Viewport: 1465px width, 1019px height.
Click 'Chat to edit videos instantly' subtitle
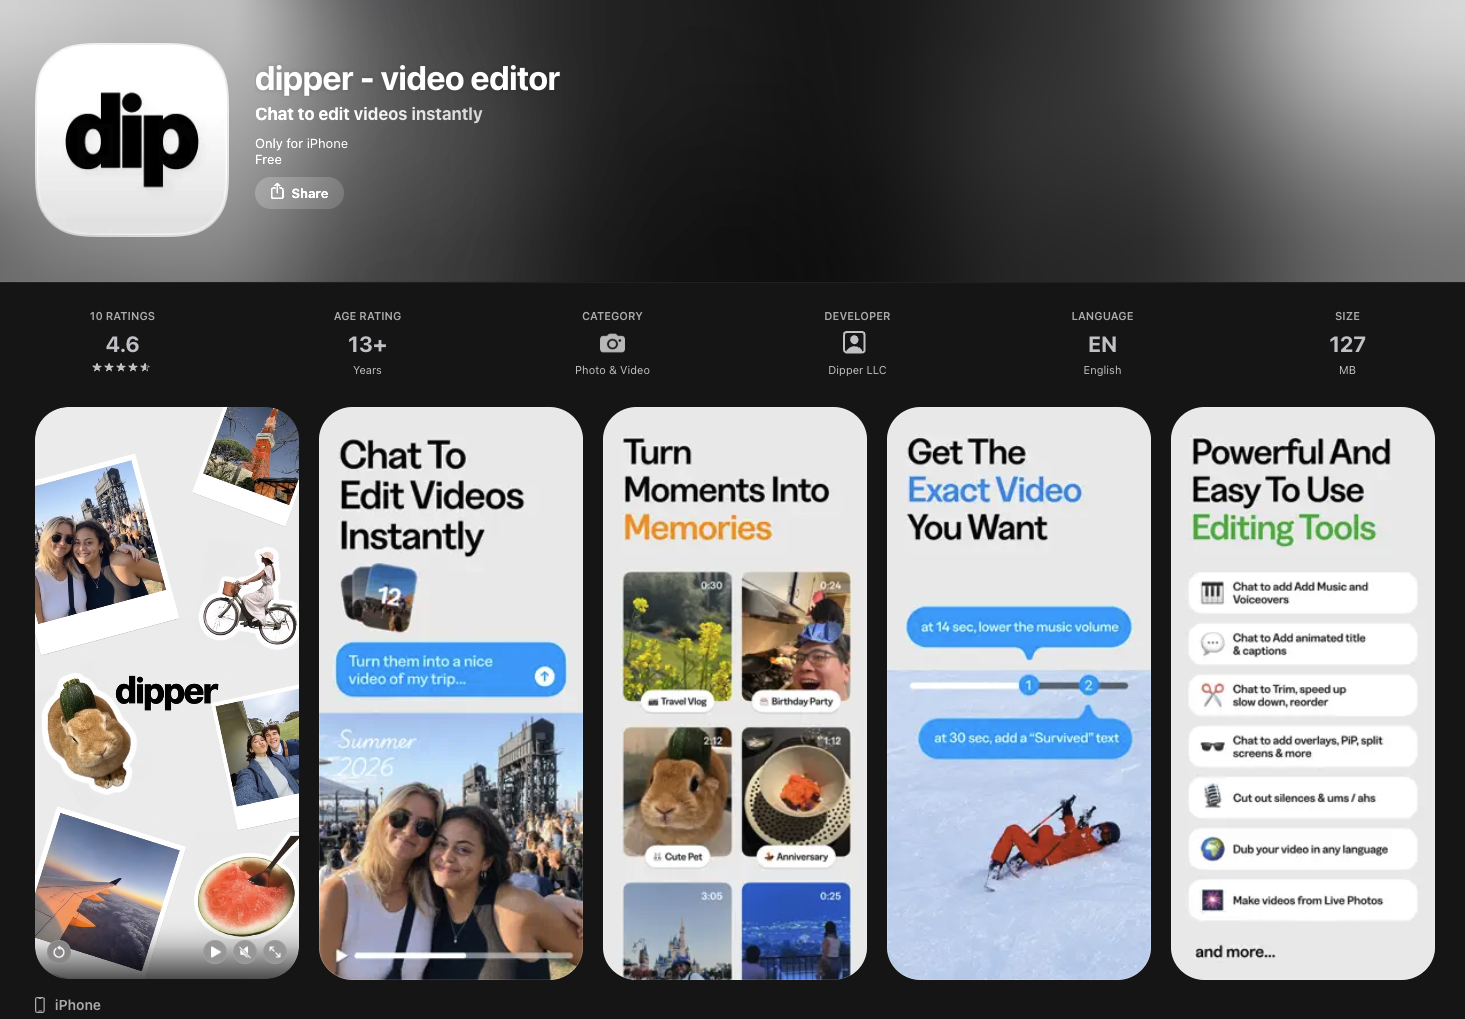pyautogui.click(x=368, y=114)
